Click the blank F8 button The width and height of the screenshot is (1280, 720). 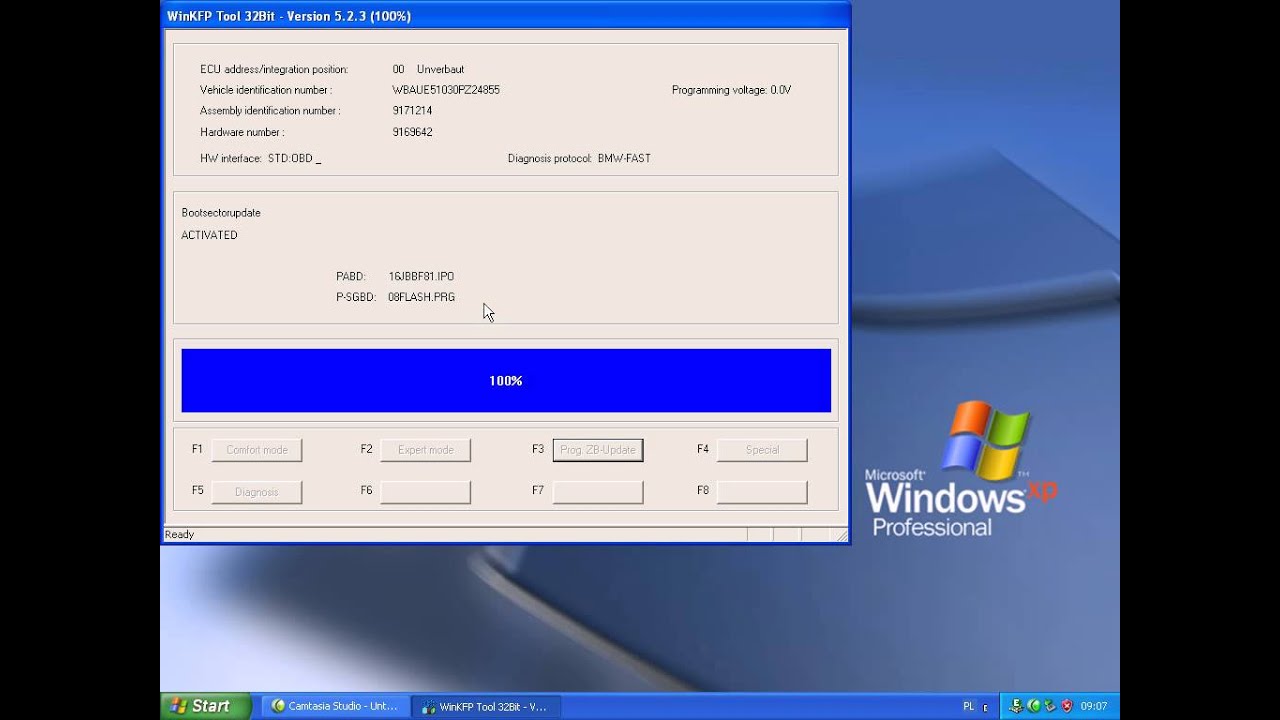762,492
